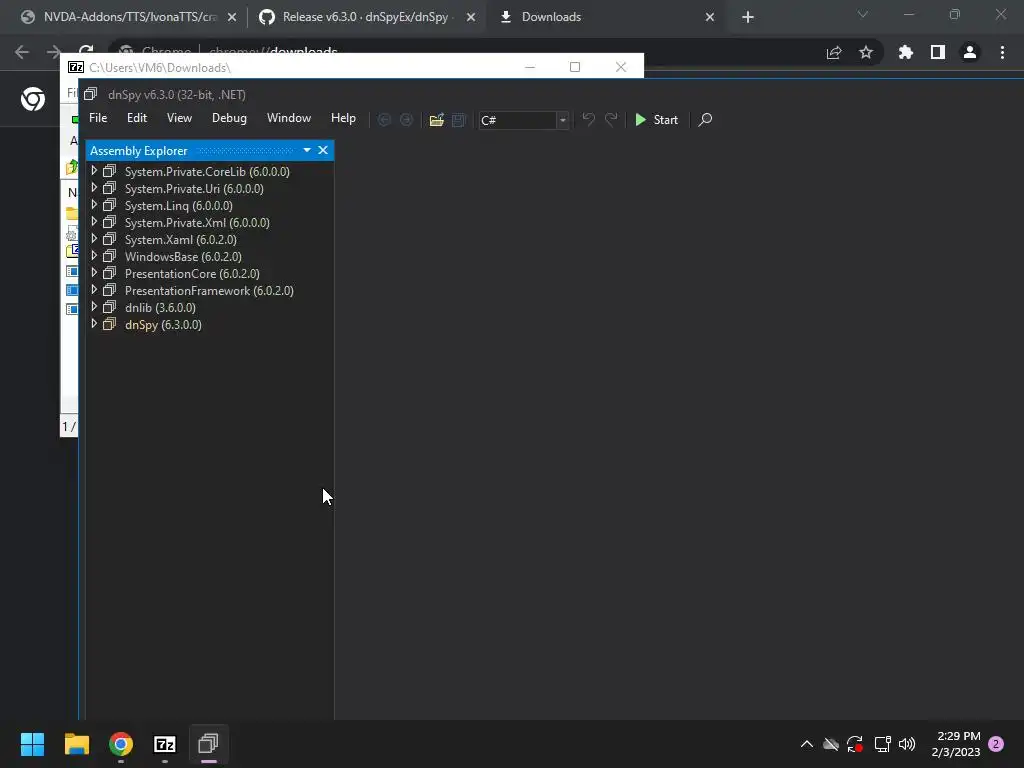
Task: Open Assembly Explorer panel options dropdown arrow
Action: (307, 150)
